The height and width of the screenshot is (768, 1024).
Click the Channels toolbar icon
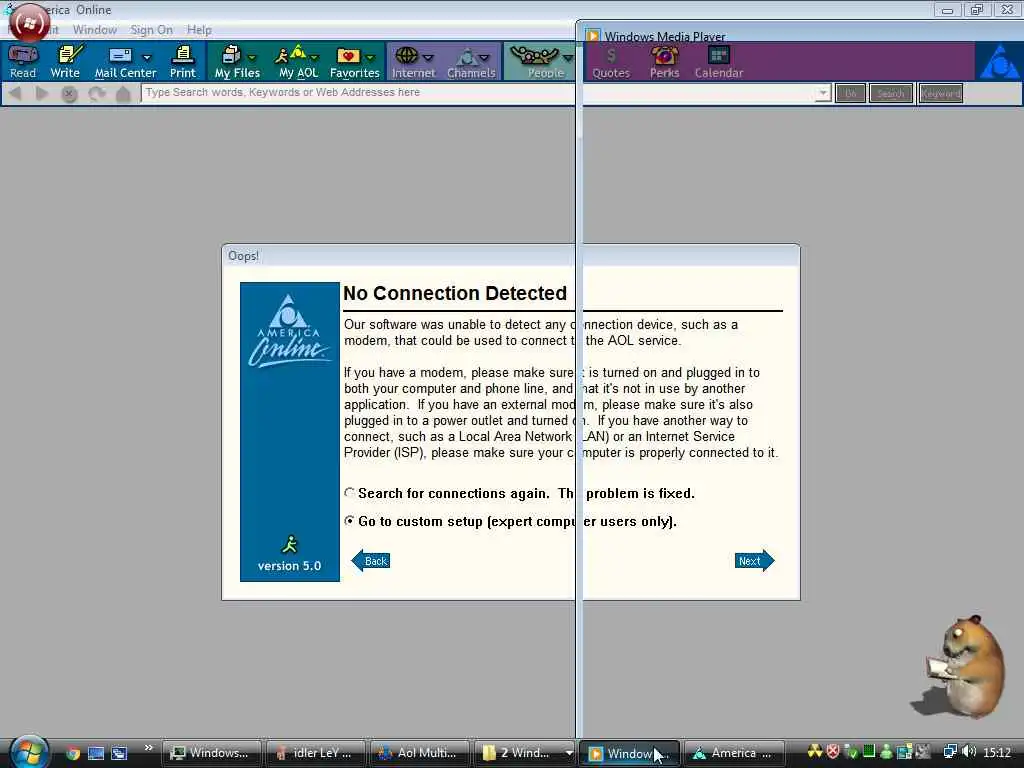[466, 56]
